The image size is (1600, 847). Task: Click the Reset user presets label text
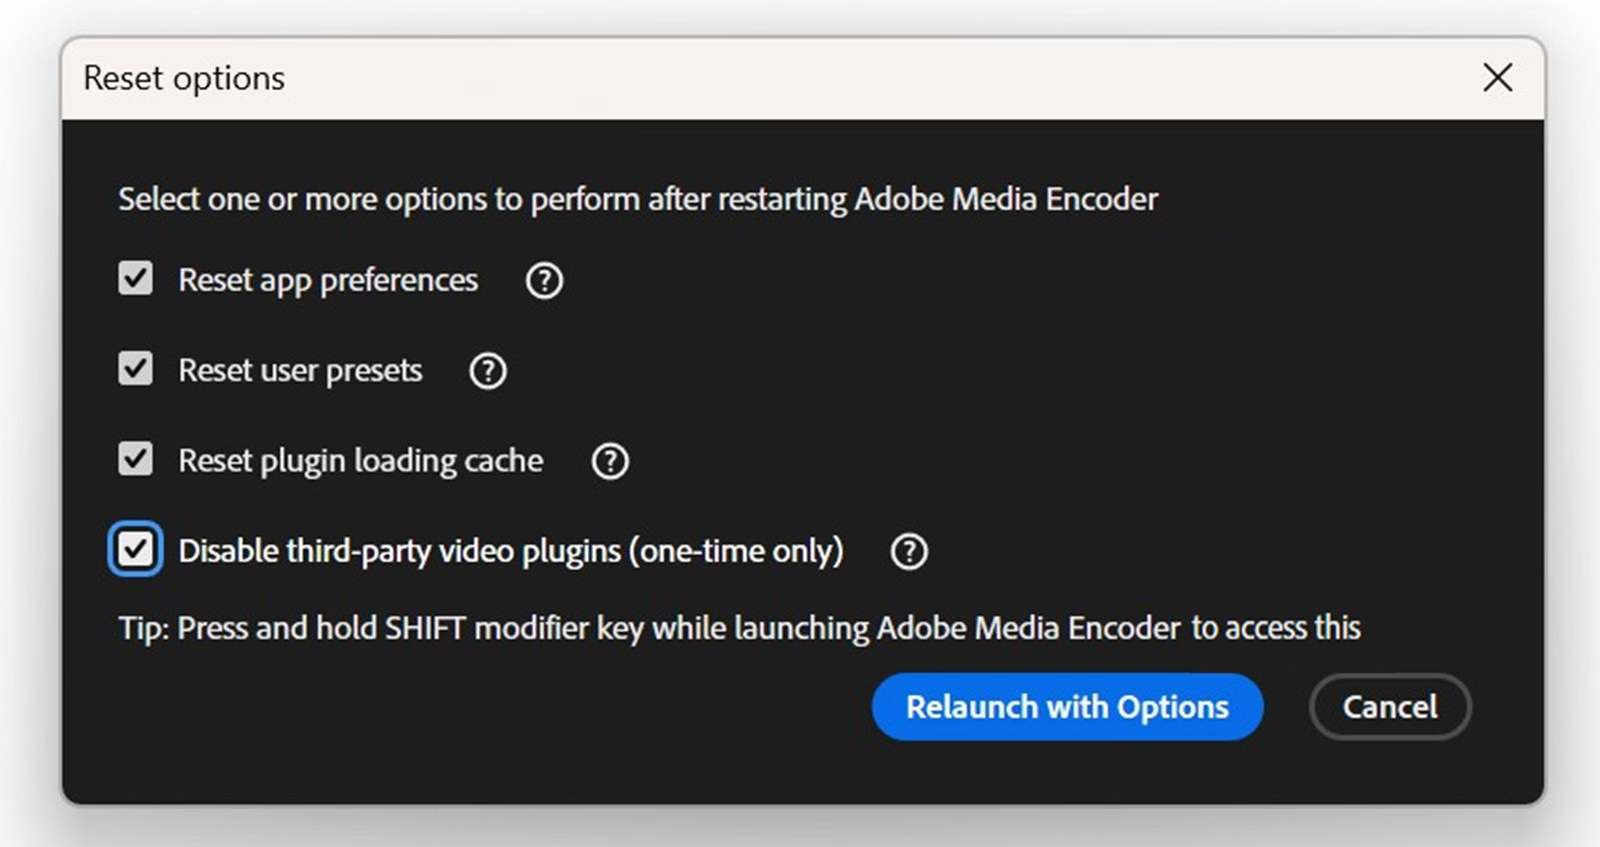click(299, 370)
